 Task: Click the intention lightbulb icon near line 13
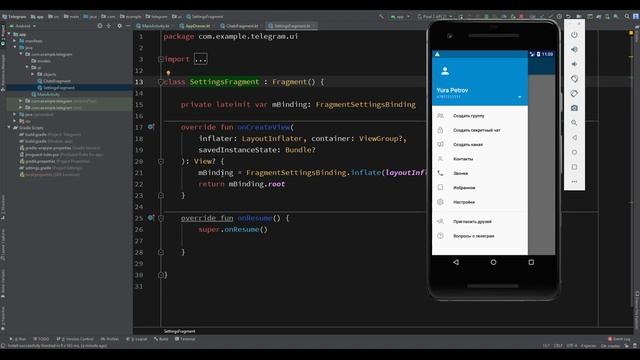point(168,73)
